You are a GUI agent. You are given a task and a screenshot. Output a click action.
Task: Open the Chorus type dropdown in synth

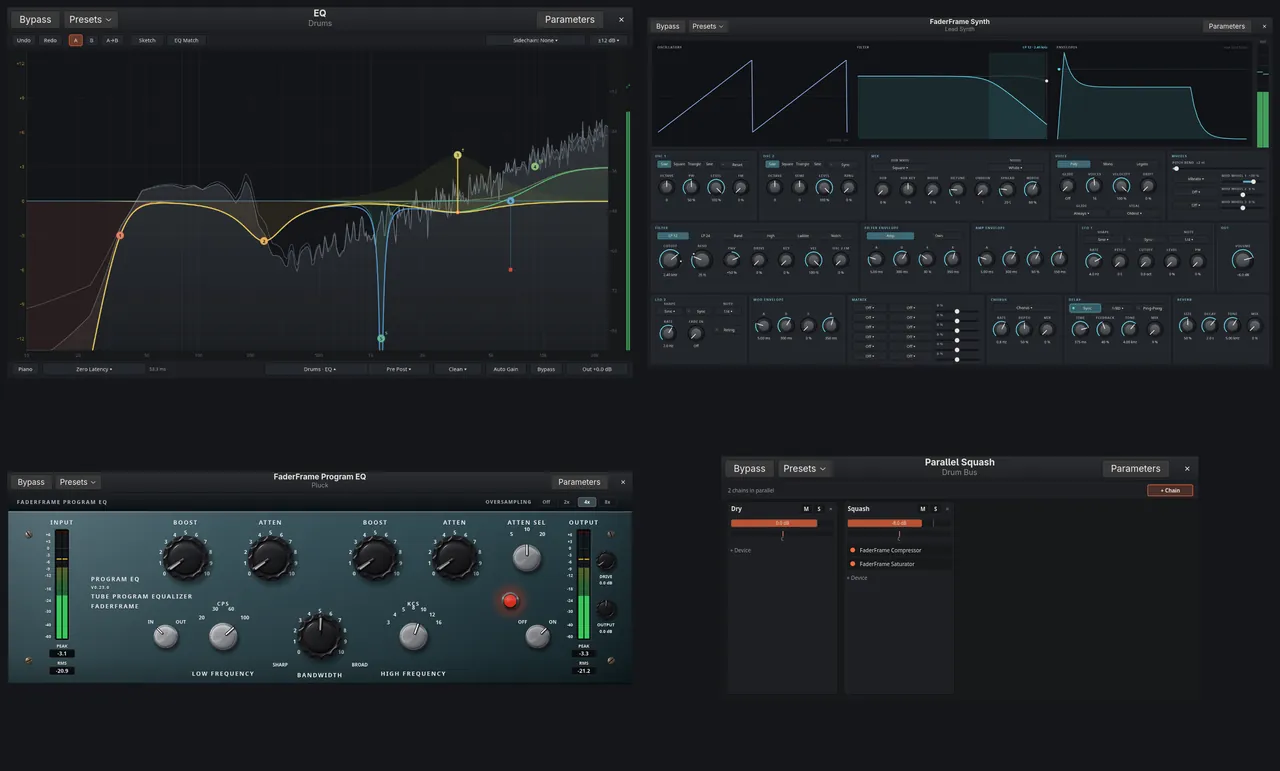[1024, 307]
